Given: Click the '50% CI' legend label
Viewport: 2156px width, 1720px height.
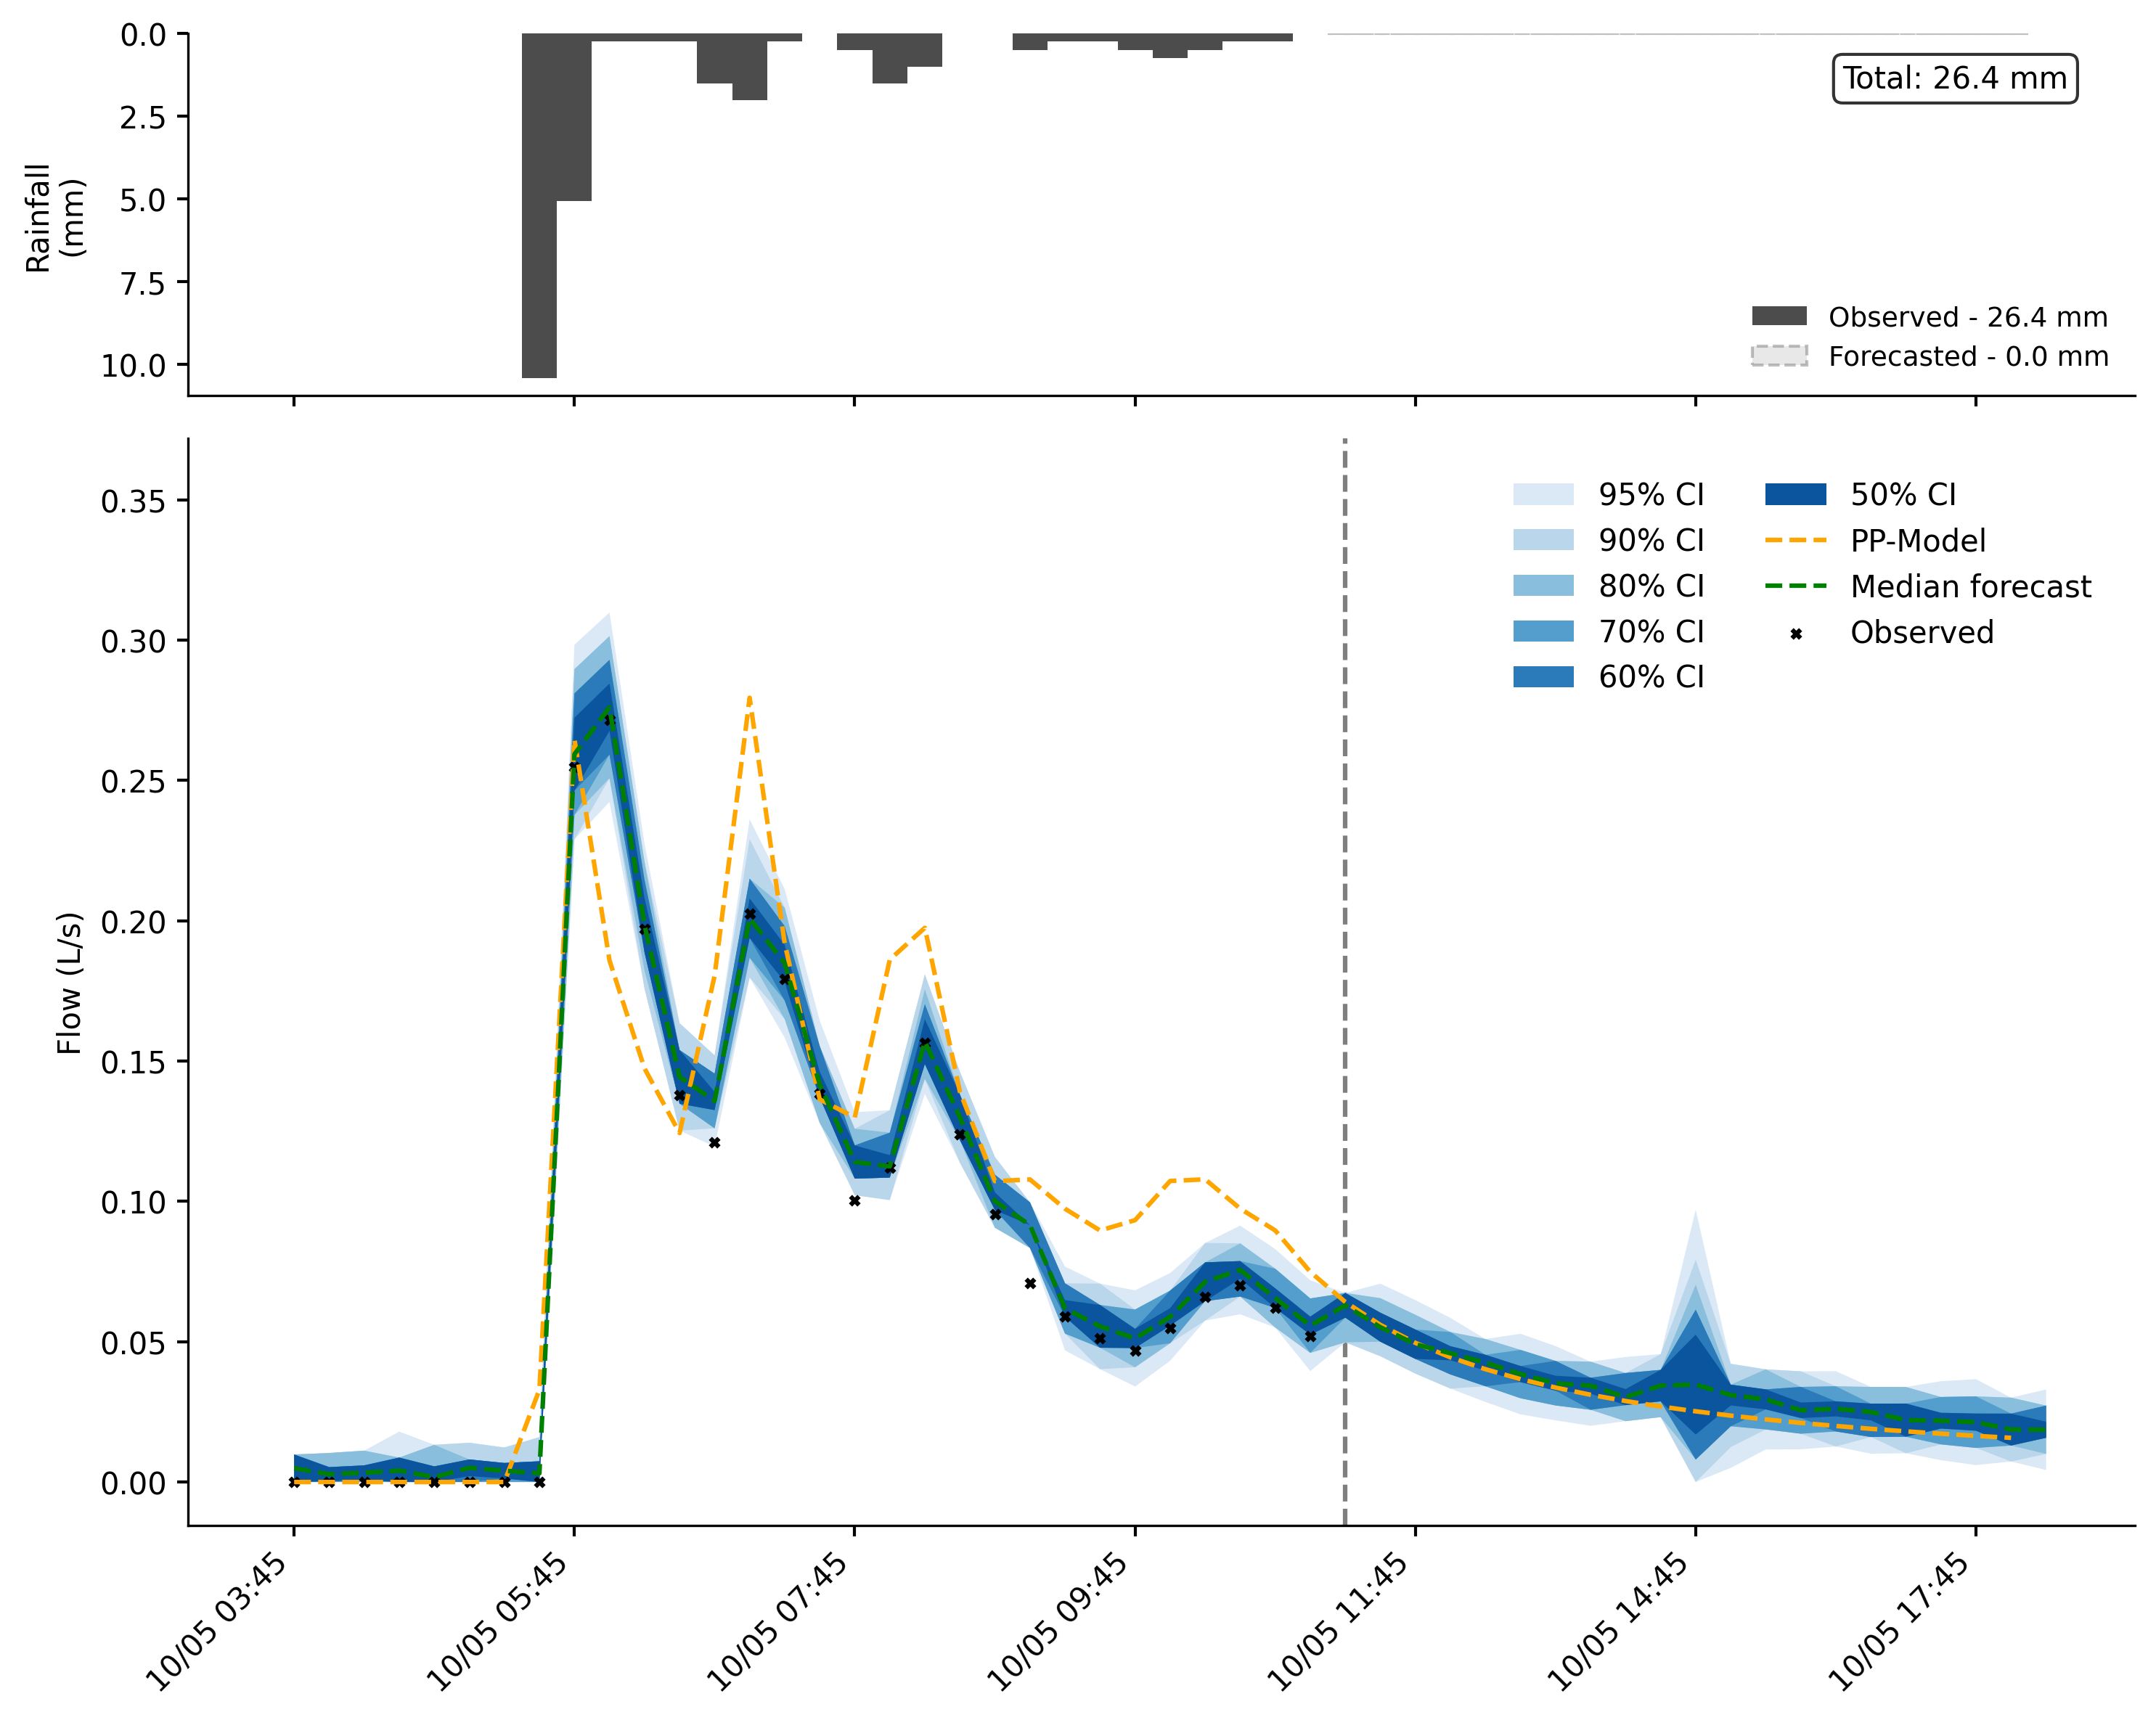Looking at the screenshot, I should [1903, 495].
